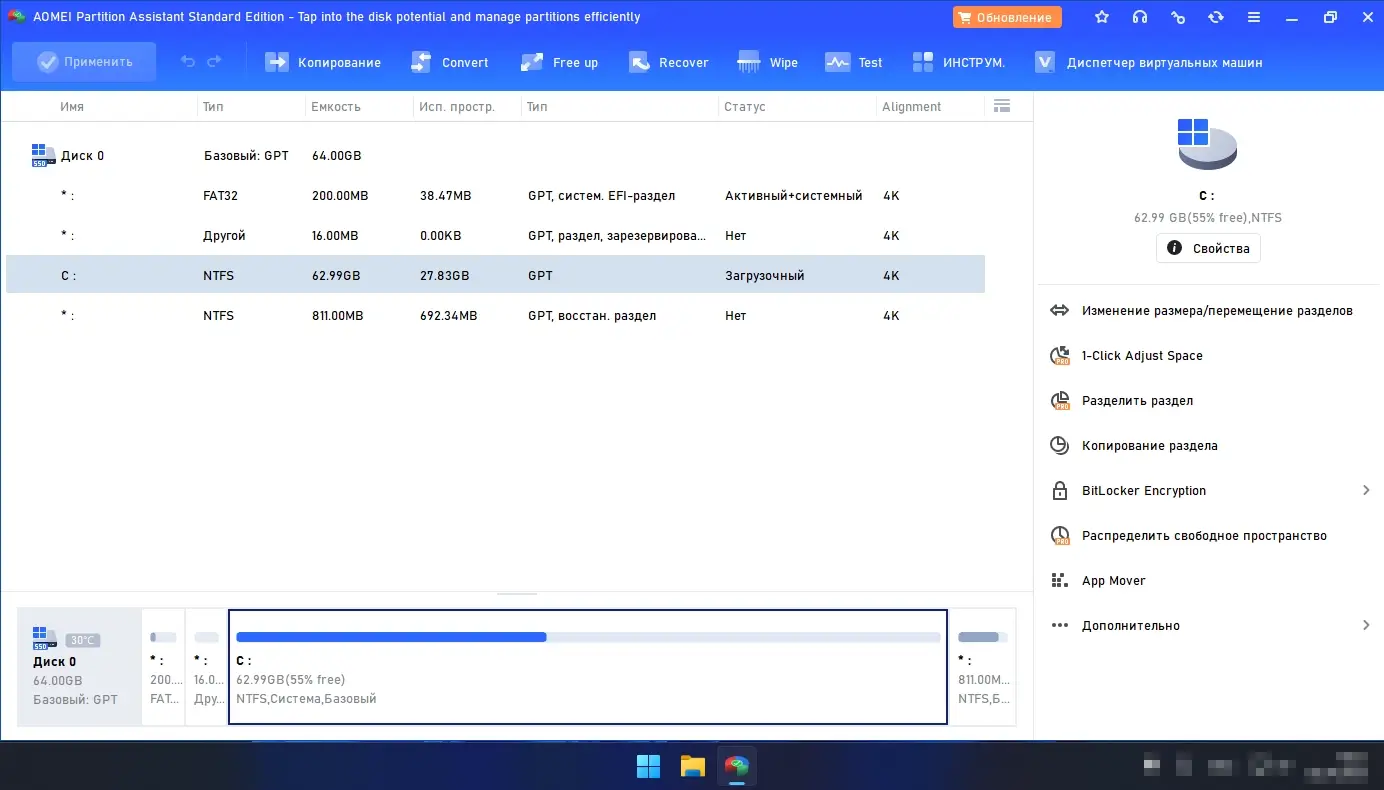Click the allocate free space icon
Screen dimensions: 1384x790
click(1060, 536)
